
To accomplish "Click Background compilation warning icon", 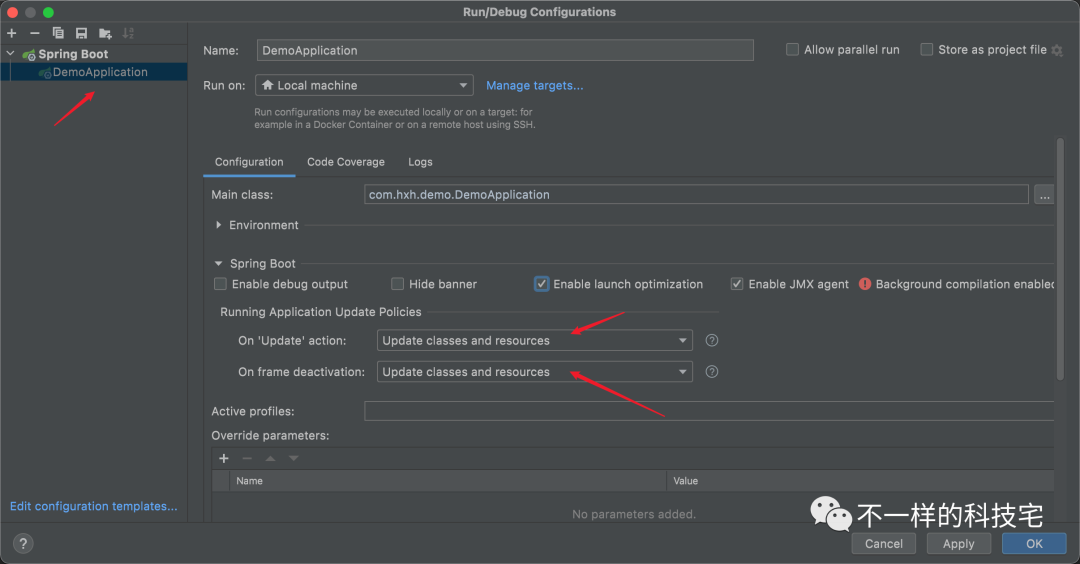I will (865, 284).
